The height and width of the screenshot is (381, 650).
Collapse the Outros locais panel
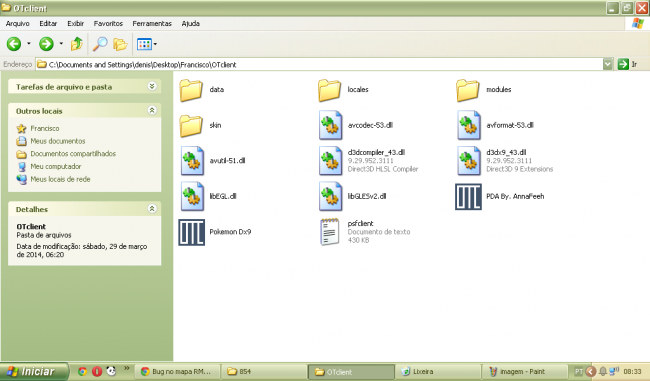click(152, 110)
